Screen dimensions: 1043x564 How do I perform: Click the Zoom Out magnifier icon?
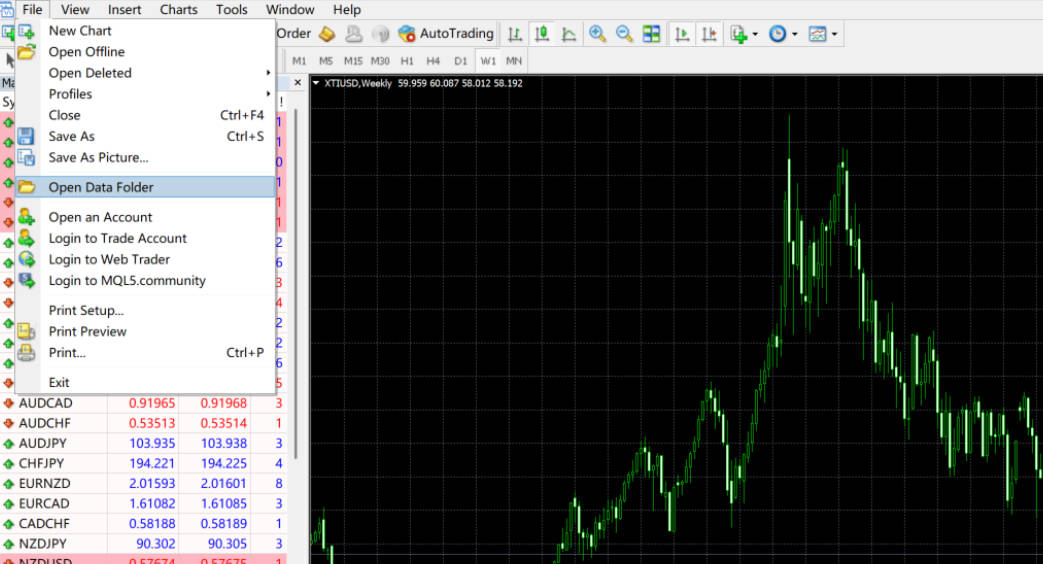[x=625, y=34]
